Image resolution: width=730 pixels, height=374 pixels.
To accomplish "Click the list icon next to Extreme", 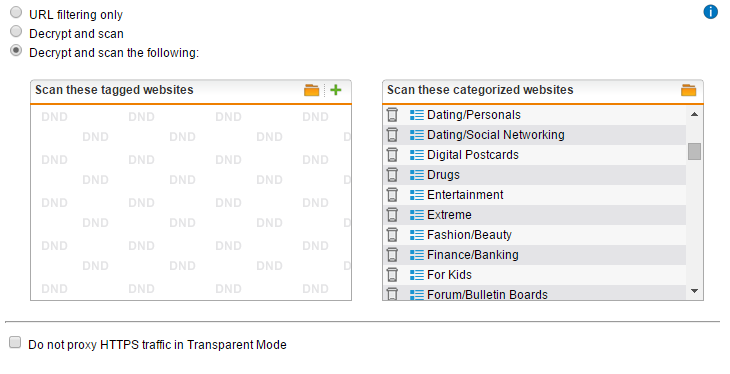I will pyautogui.click(x=417, y=215).
